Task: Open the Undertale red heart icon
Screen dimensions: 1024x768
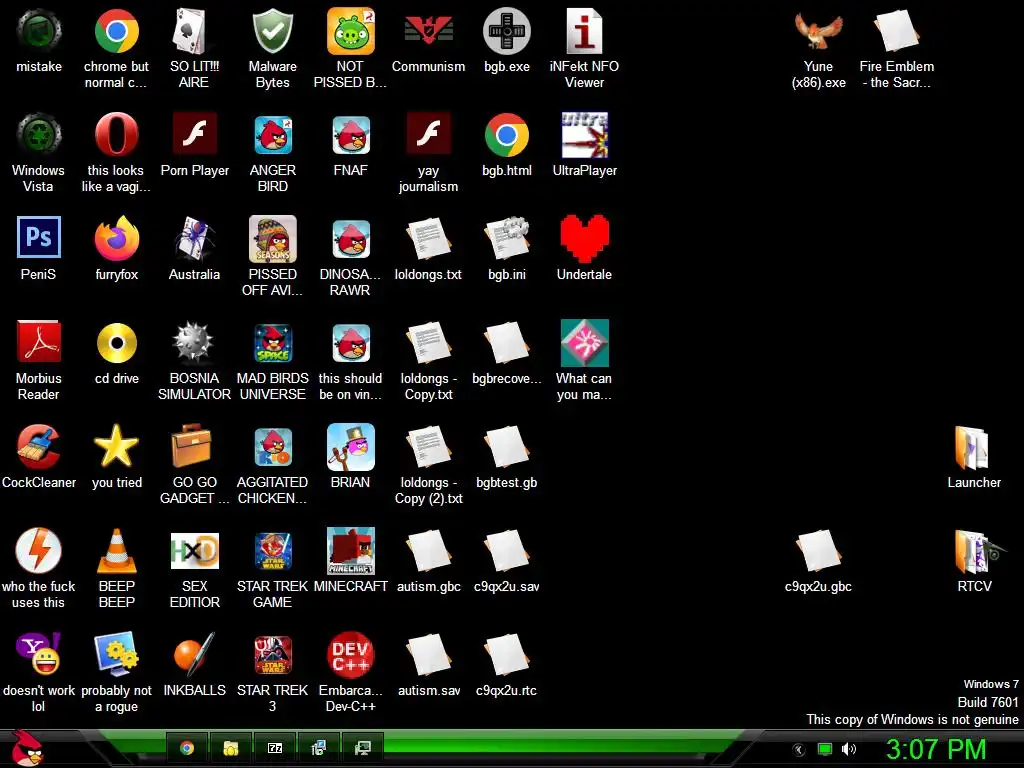Action: tap(584, 239)
